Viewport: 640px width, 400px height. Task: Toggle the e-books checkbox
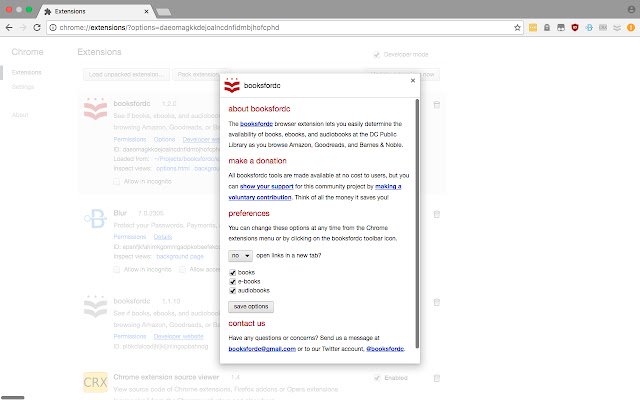[233, 282]
